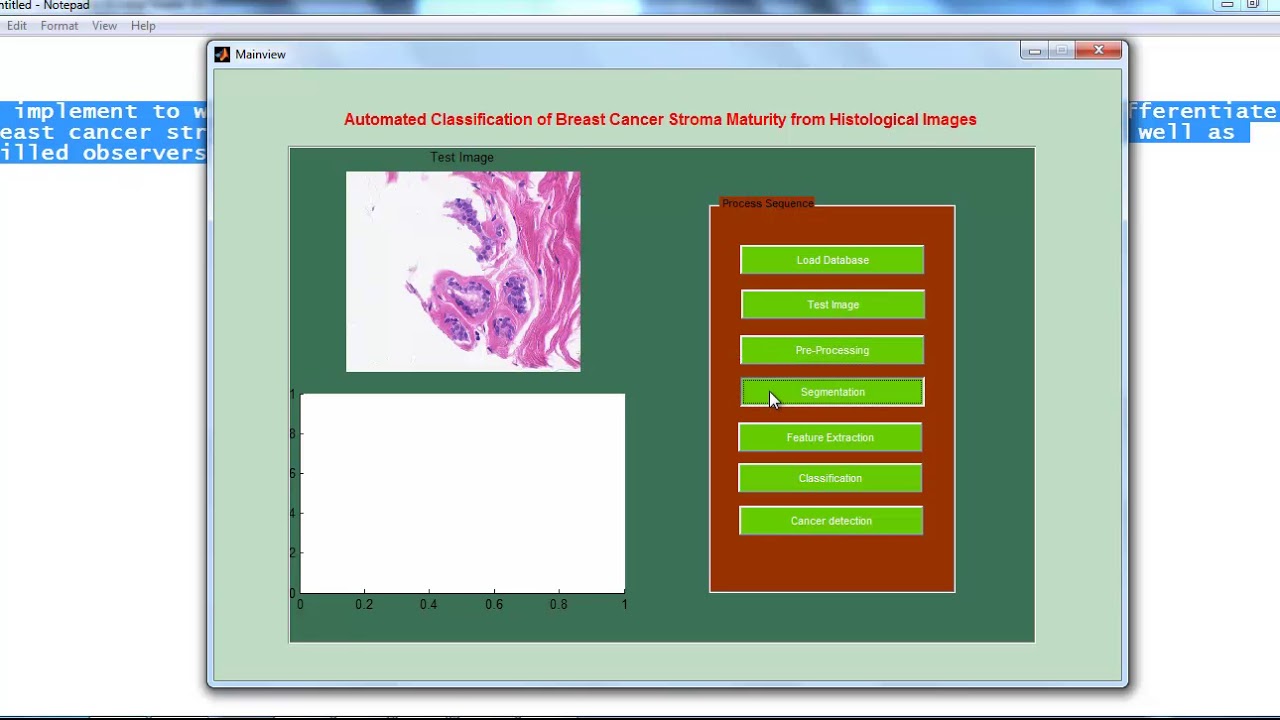The width and height of the screenshot is (1280, 720).
Task: Minimize the Mainview window
Action: pos(1035,50)
